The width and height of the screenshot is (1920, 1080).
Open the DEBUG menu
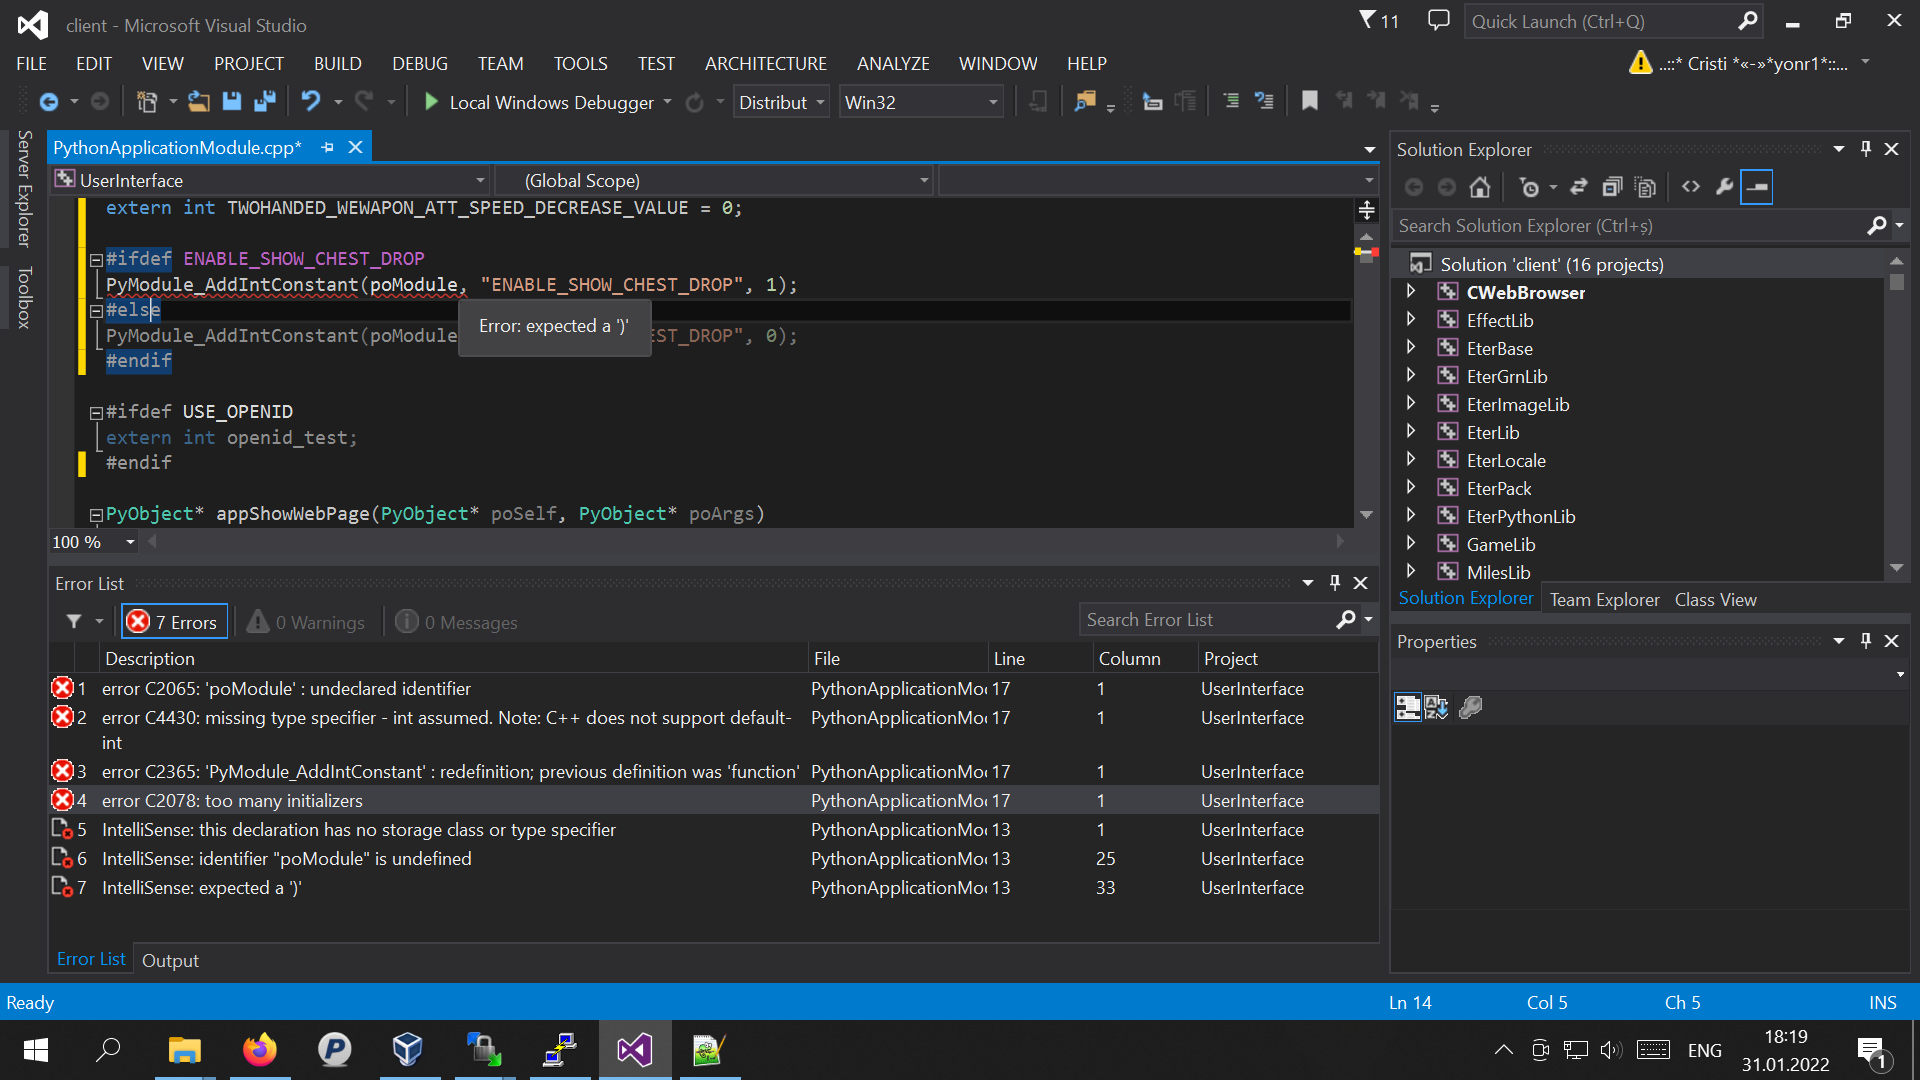[x=420, y=63]
